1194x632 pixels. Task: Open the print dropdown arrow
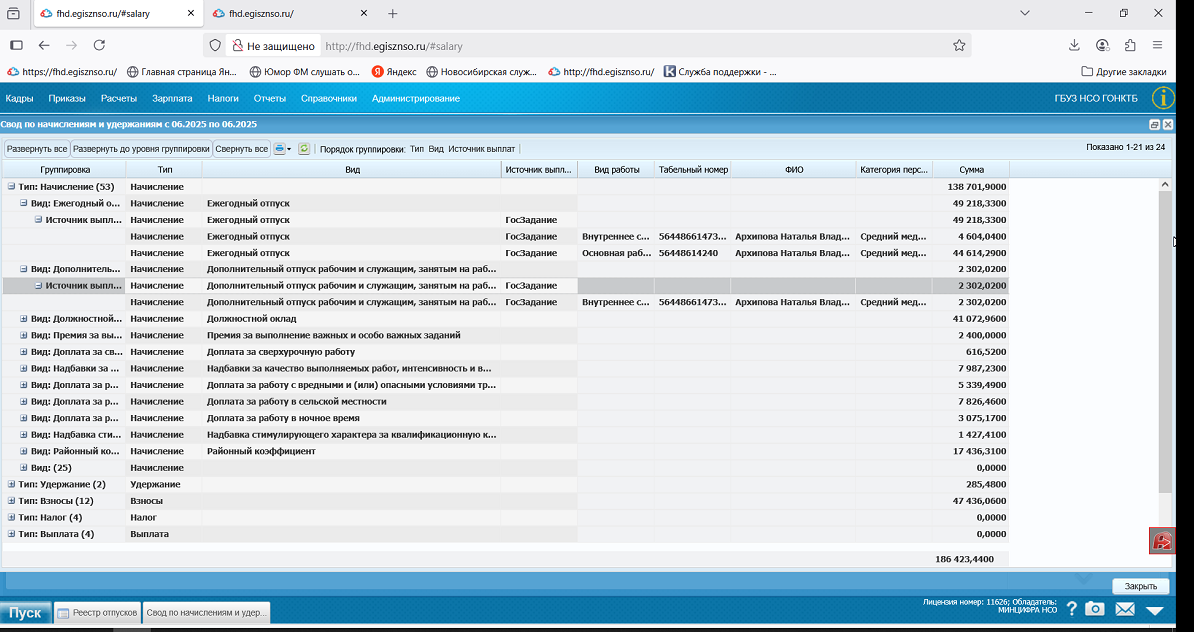289,149
